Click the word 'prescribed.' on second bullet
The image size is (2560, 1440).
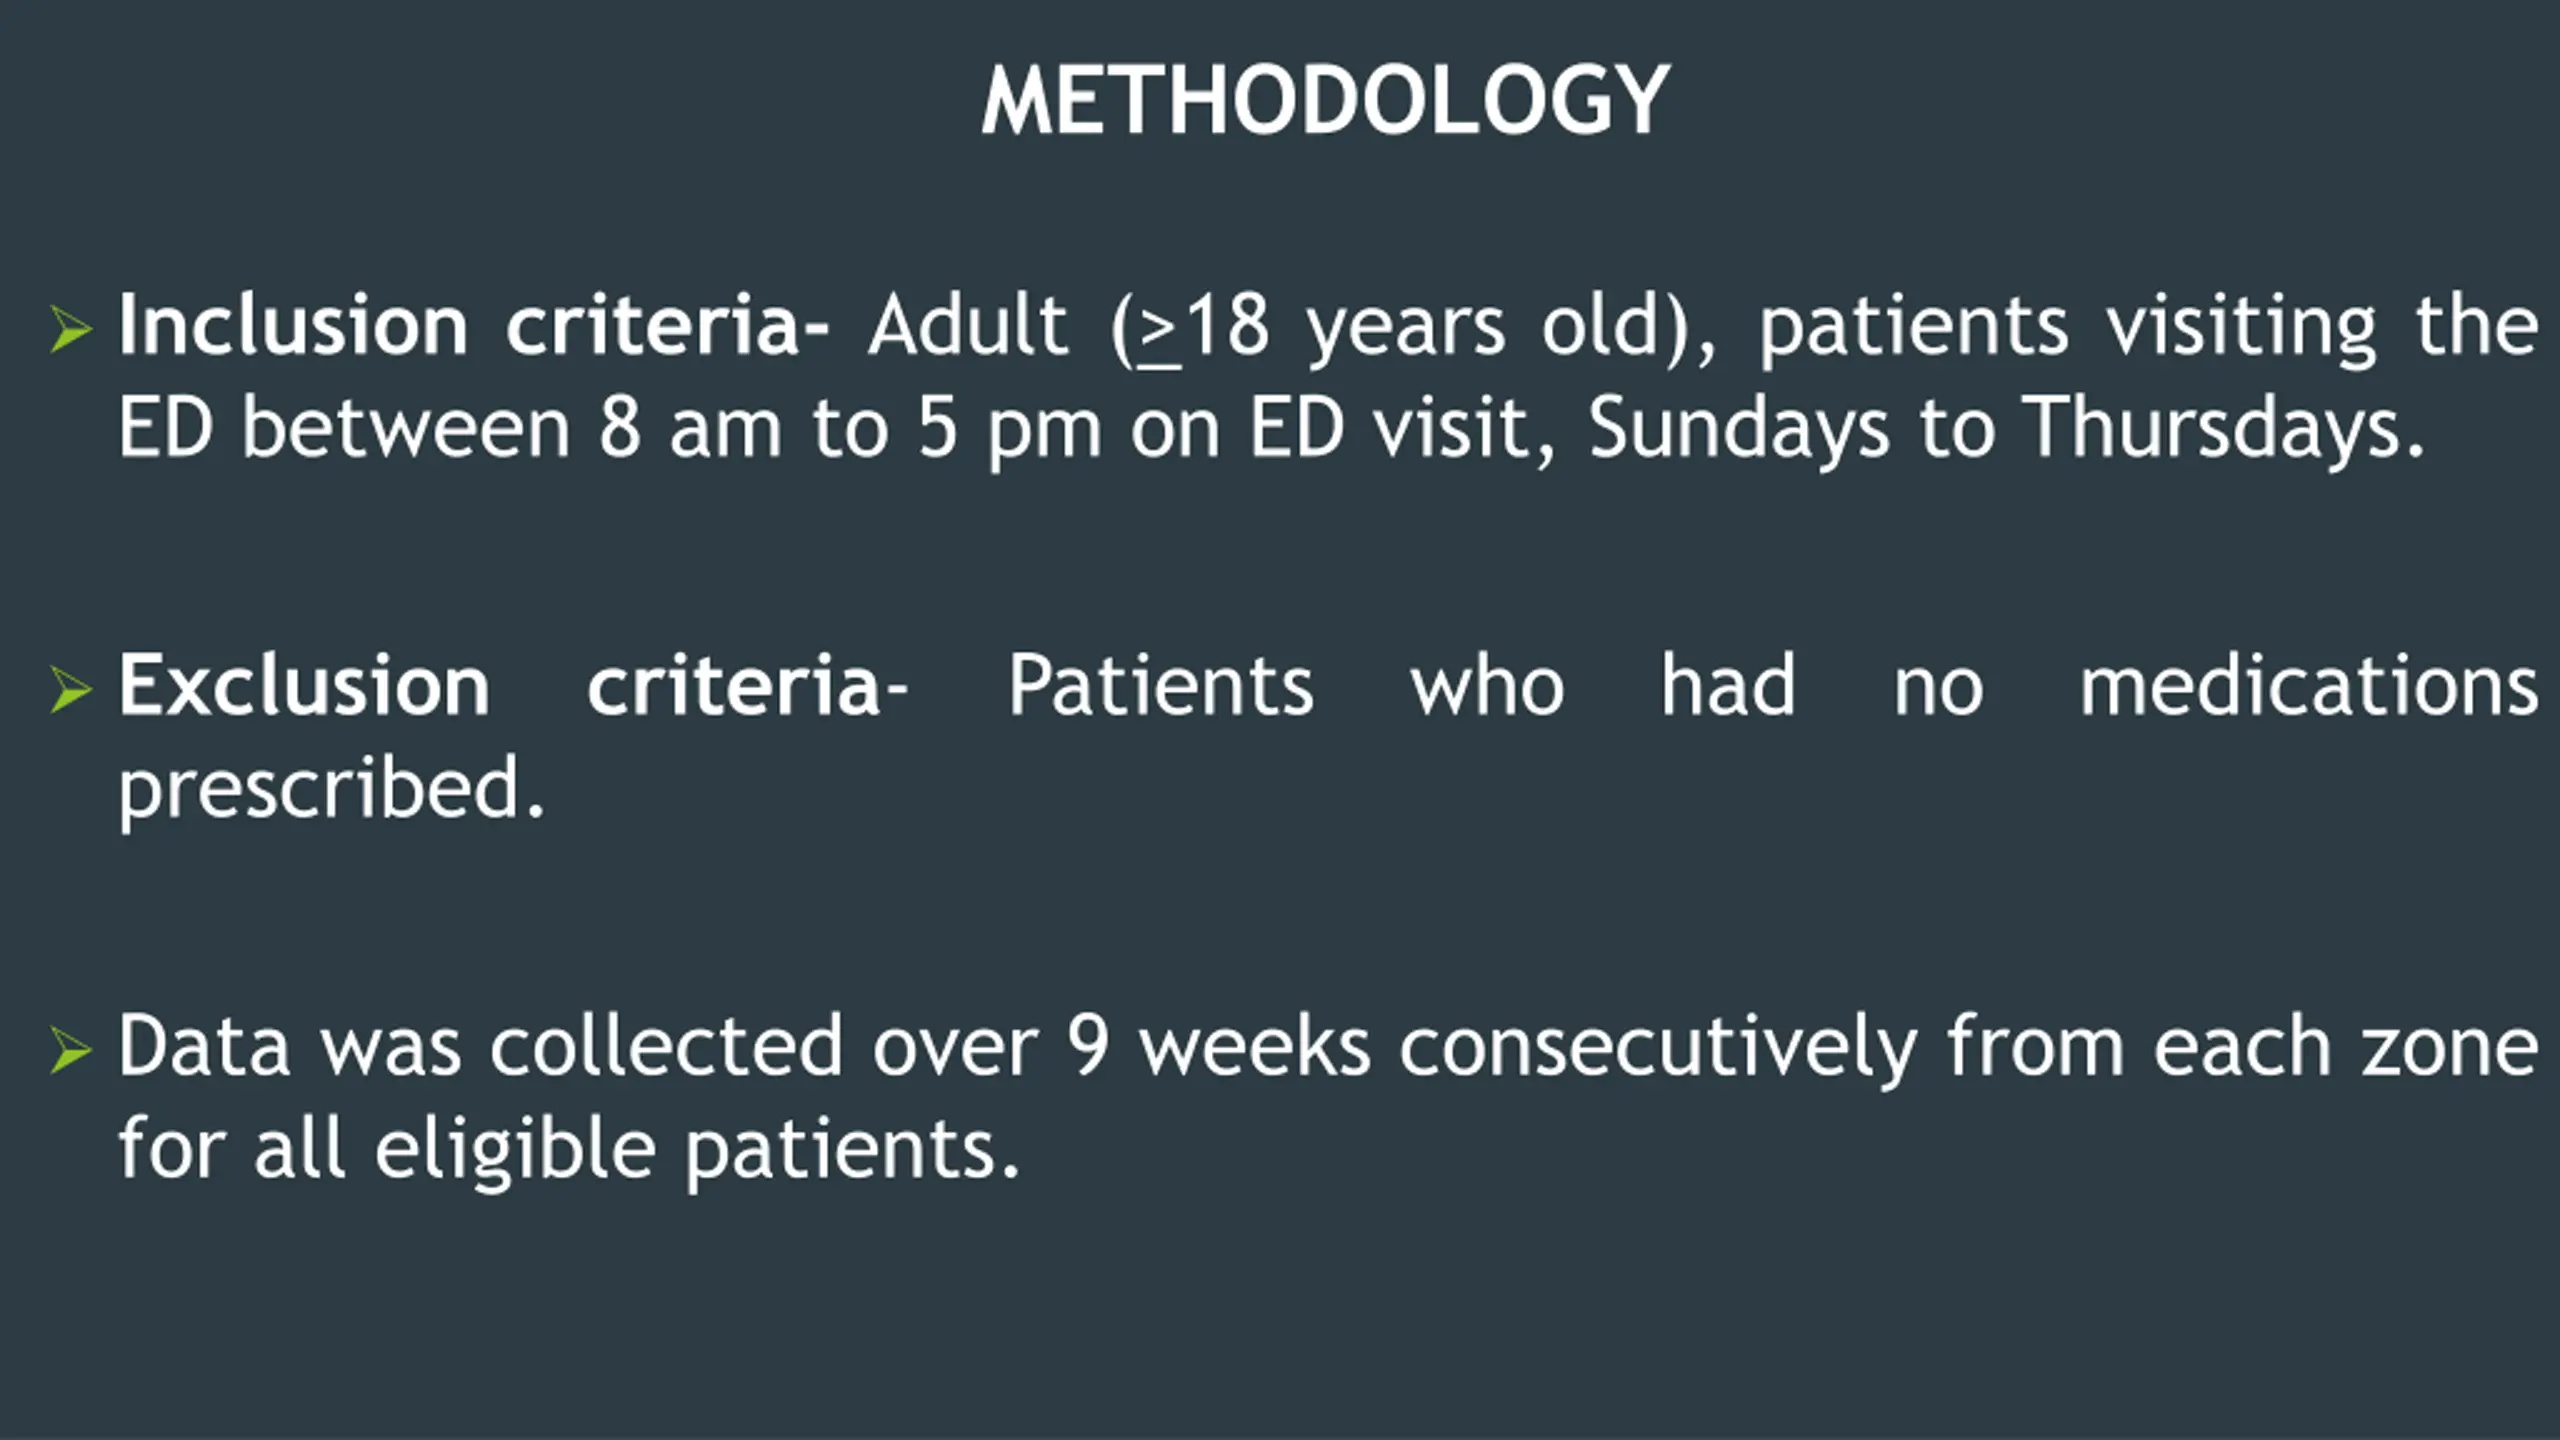(x=331, y=791)
